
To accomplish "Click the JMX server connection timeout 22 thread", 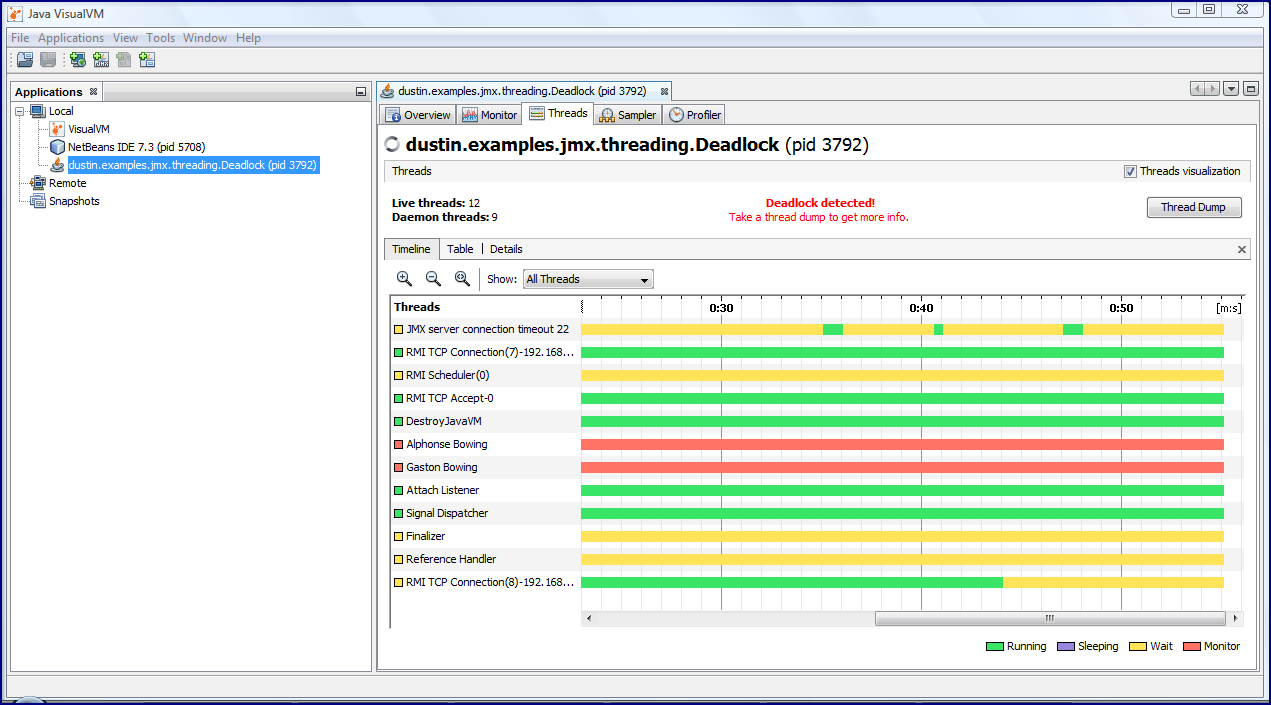I will (487, 329).
